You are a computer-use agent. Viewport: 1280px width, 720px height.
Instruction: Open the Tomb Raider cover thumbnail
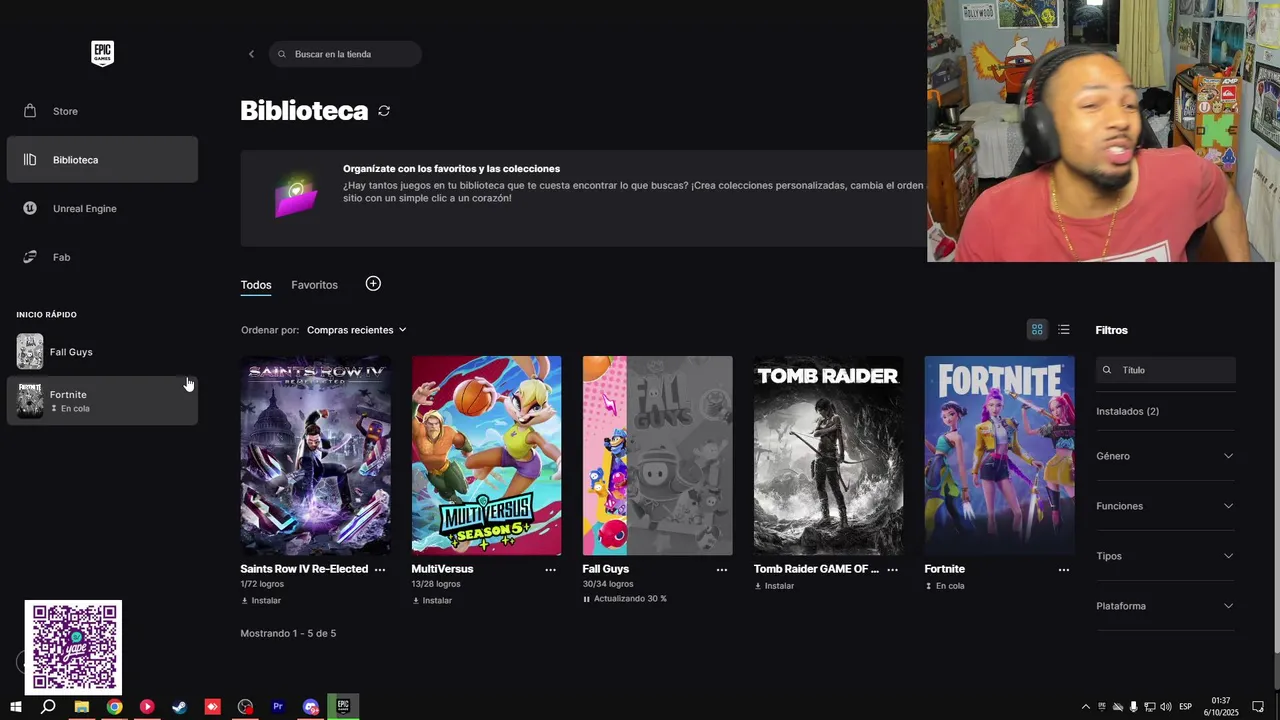pyautogui.click(x=828, y=455)
